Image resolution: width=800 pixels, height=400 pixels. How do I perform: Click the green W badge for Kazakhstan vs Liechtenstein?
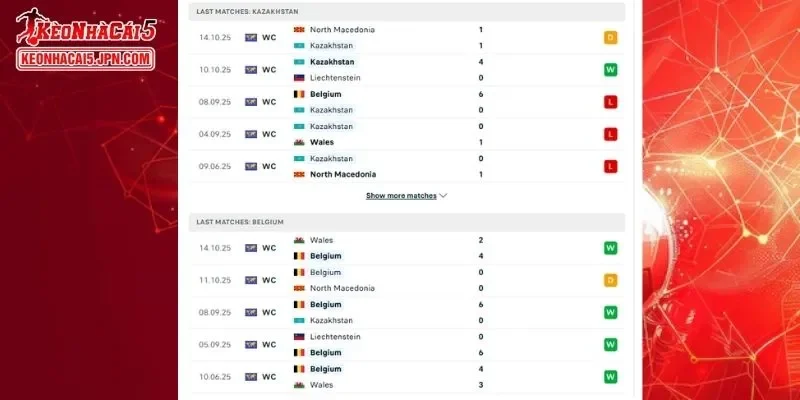coord(610,70)
